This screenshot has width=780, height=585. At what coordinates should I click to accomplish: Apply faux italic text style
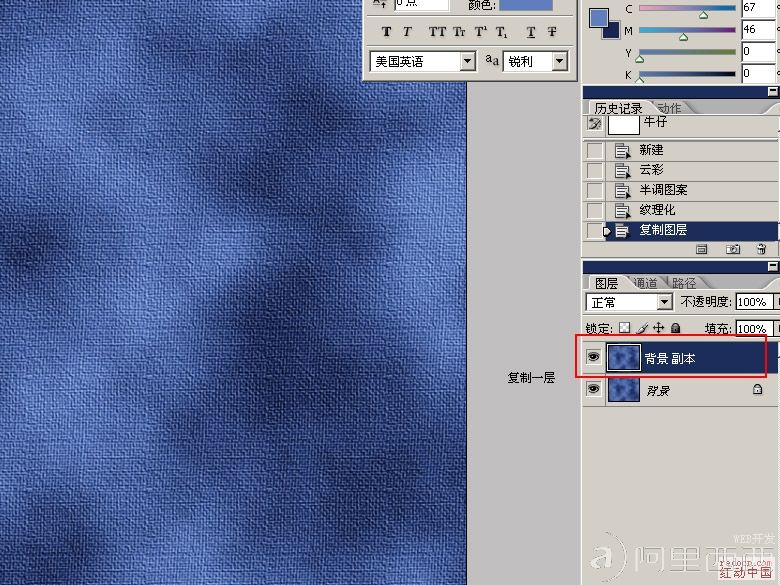(407, 32)
